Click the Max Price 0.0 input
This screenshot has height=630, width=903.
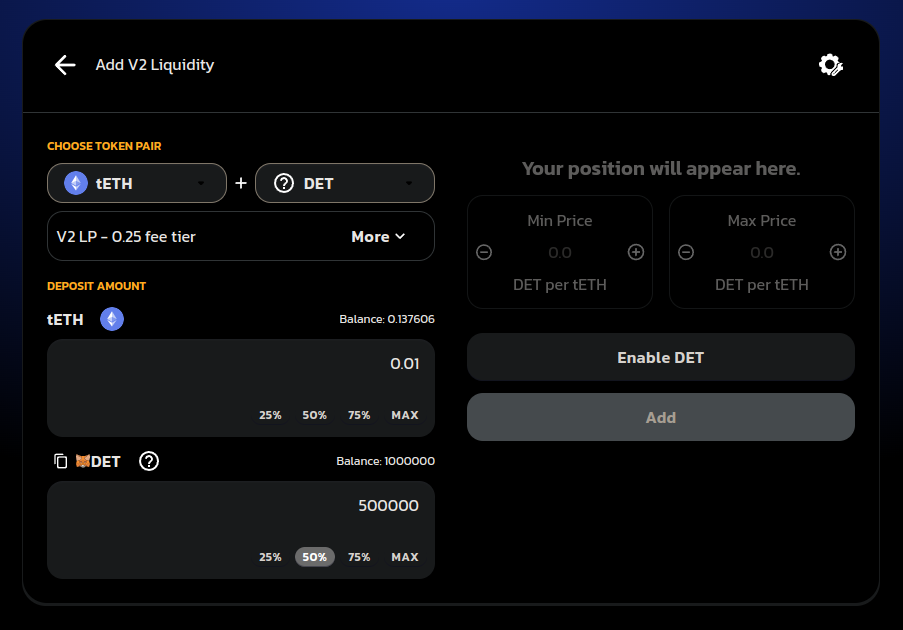click(762, 252)
